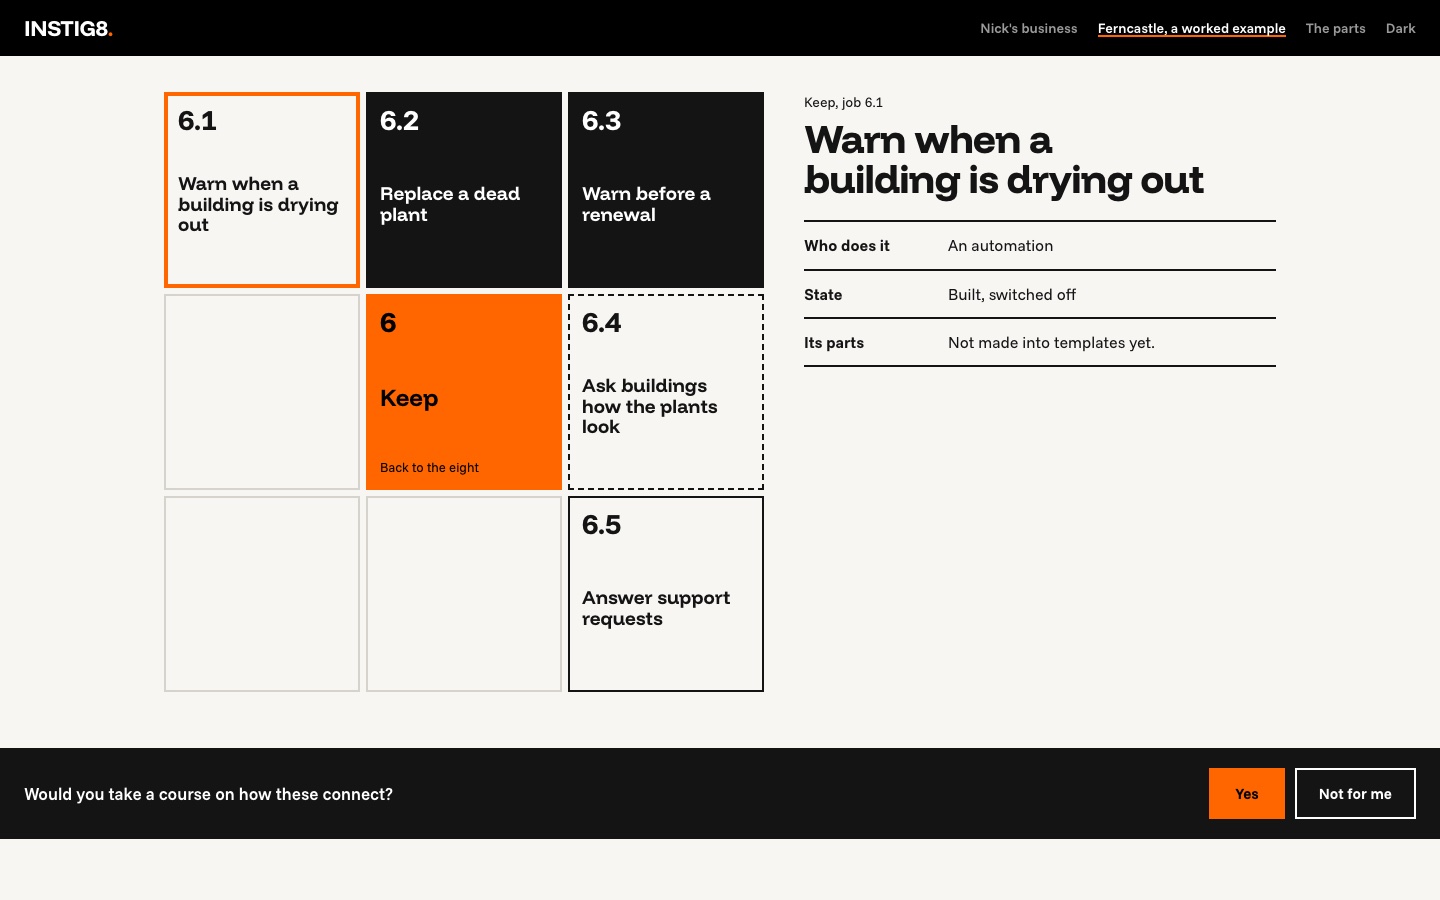This screenshot has width=1440, height=900.
Task: Open tile 6.4 Ask buildings how the plants look
Action: point(666,392)
